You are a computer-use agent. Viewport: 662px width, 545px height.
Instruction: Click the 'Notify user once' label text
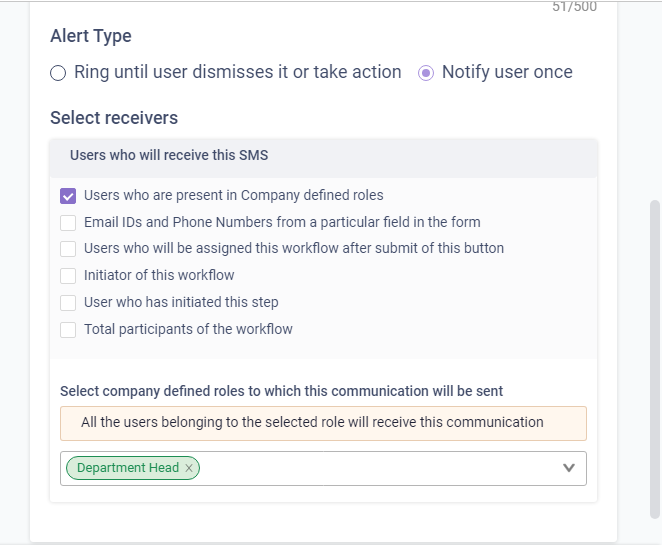(507, 72)
